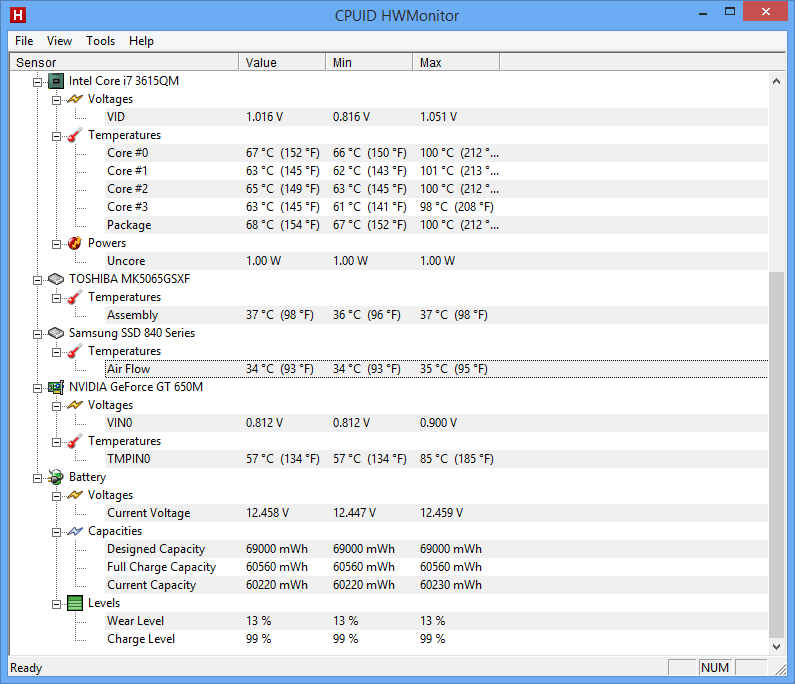
Task: Click the green Levels icon under Battery
Action: [75, 603]
